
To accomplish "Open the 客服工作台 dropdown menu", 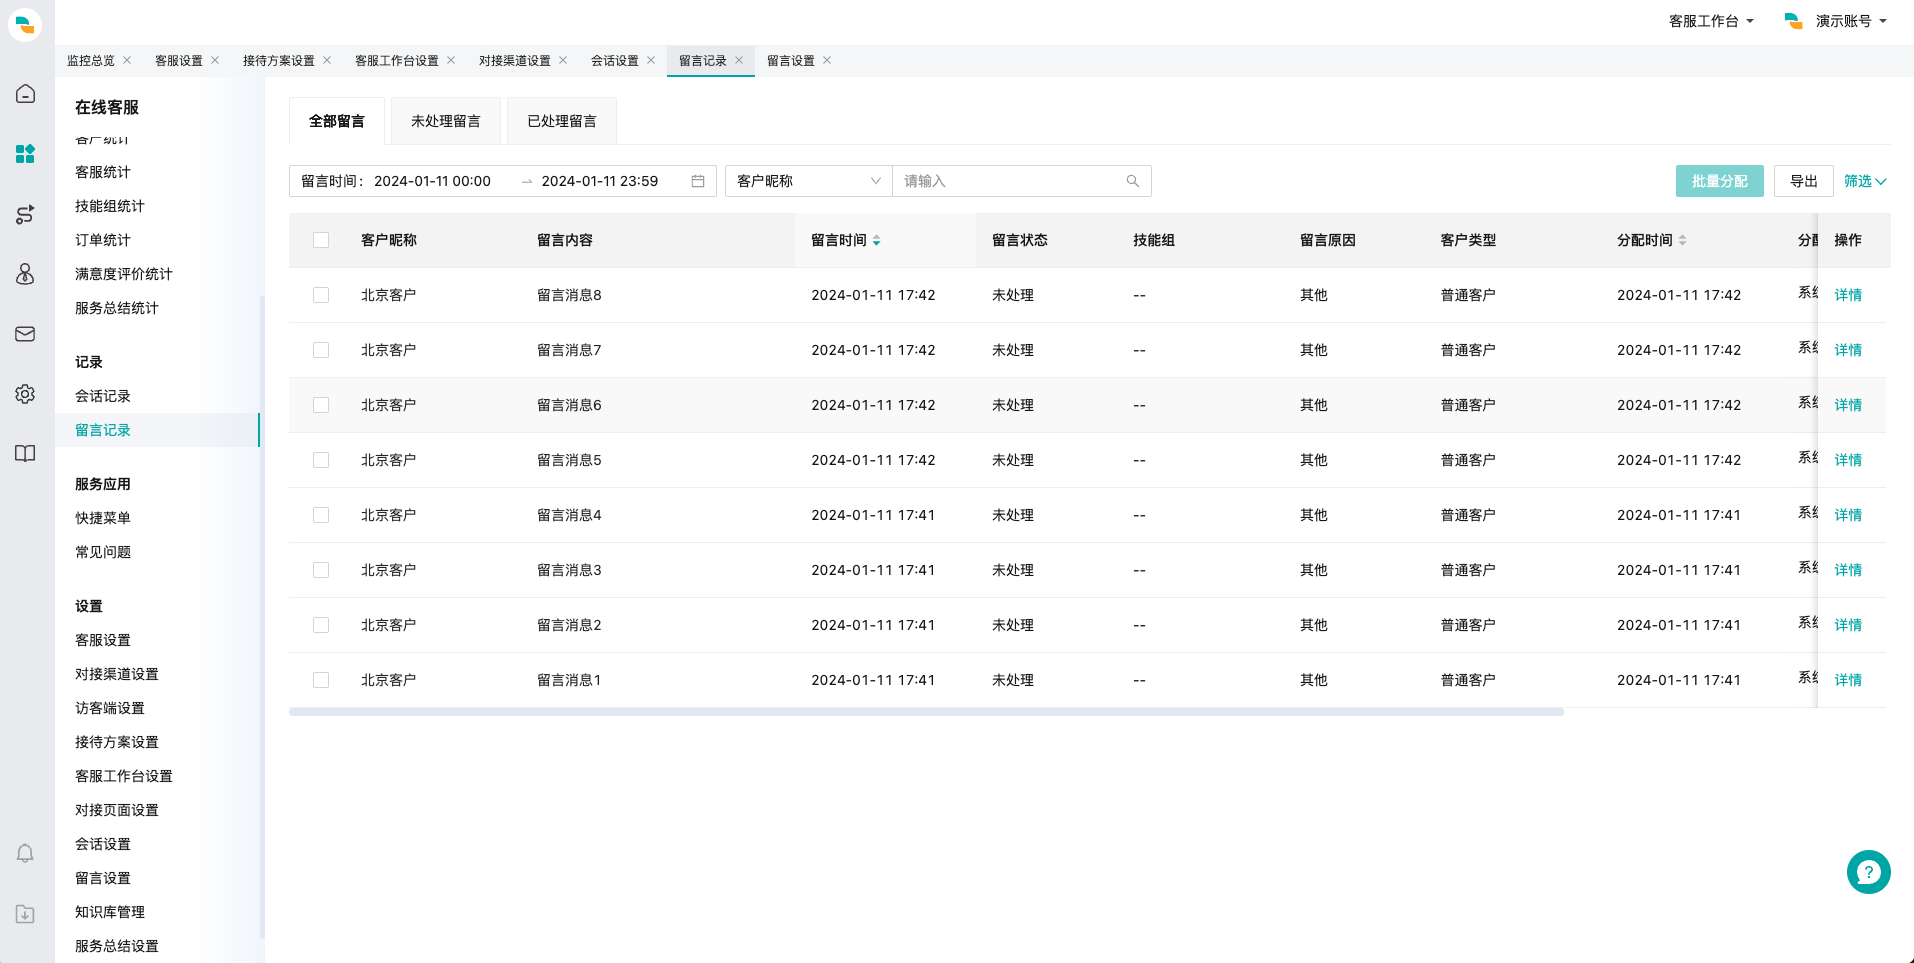I will point(1711,21).
